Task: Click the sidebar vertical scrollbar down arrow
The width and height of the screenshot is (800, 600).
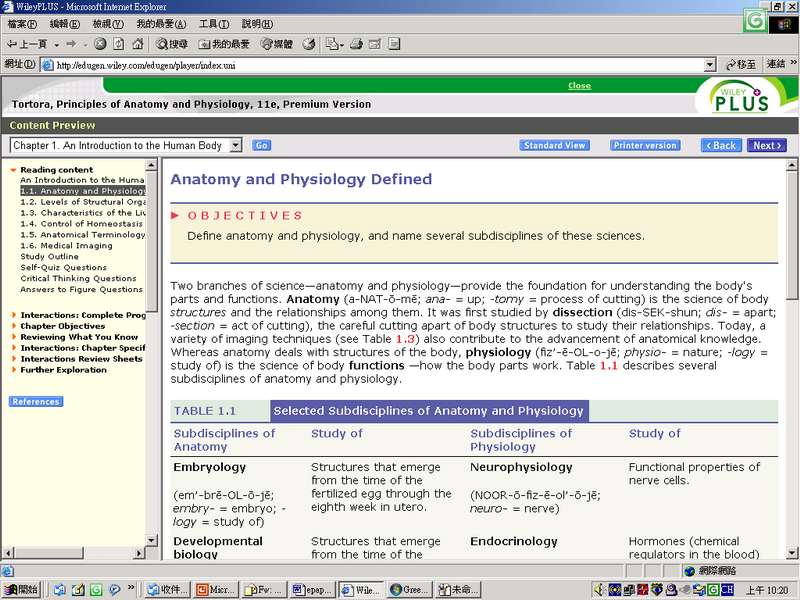Action: tap(151, 540)
